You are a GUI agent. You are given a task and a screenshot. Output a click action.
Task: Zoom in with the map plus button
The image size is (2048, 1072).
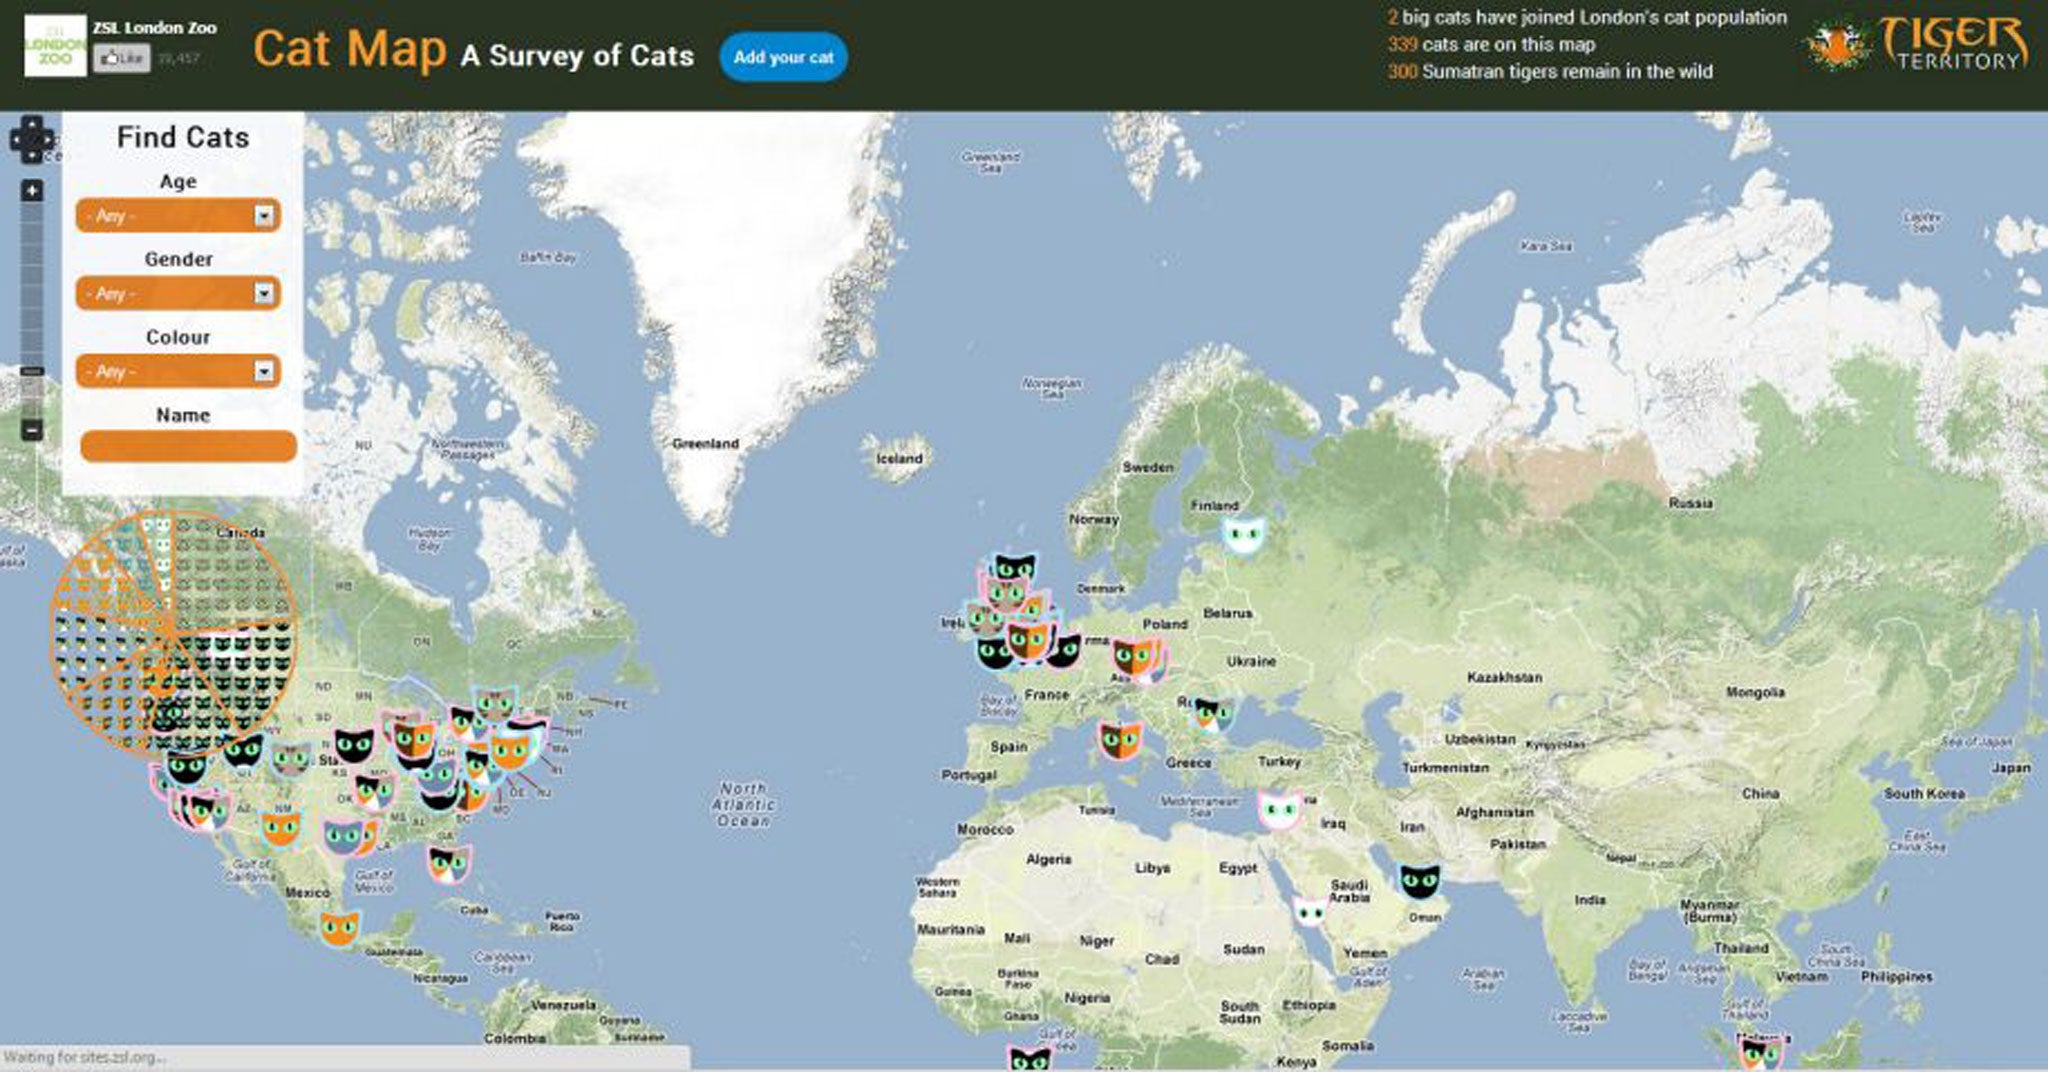[32, 190]
